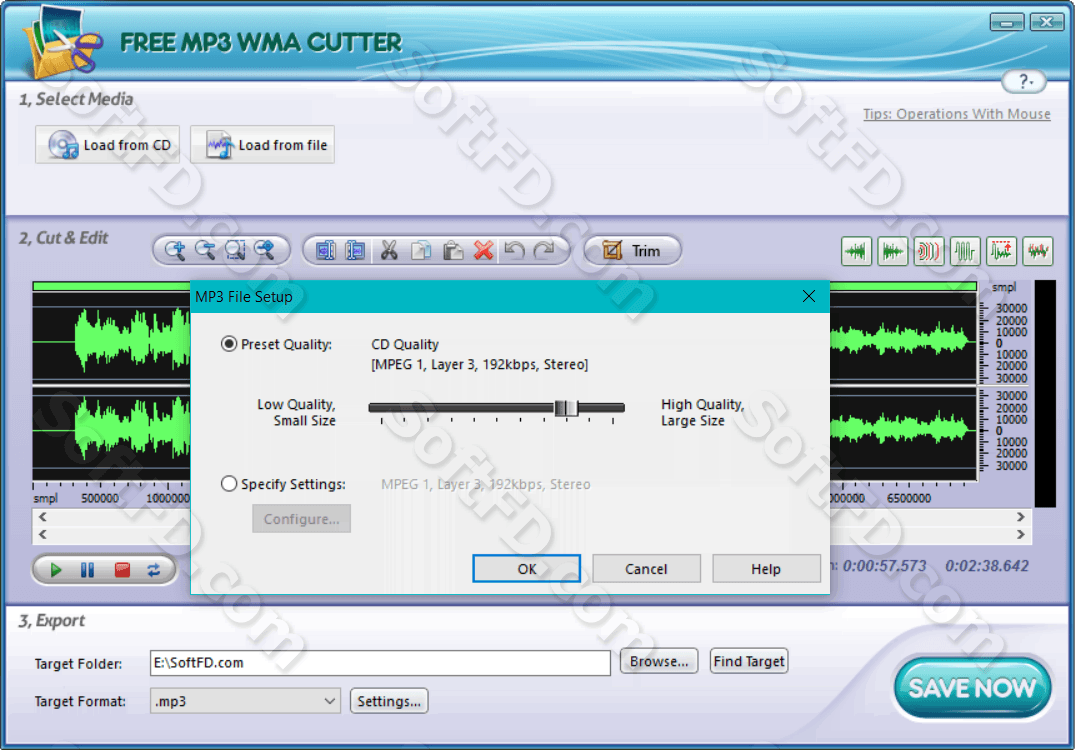This screenshot has height=750, width=1076.
Task: Open target format Settings
Action: 389,701
